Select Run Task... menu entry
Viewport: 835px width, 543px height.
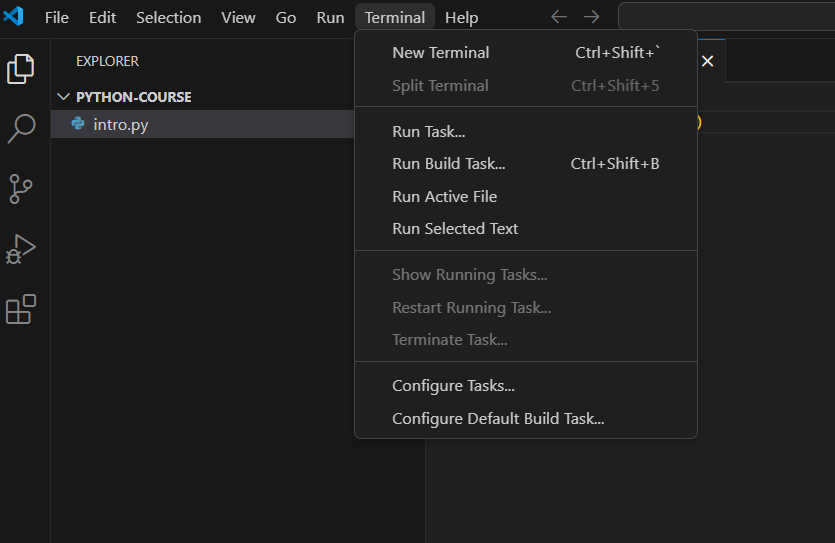pos(428,132)
